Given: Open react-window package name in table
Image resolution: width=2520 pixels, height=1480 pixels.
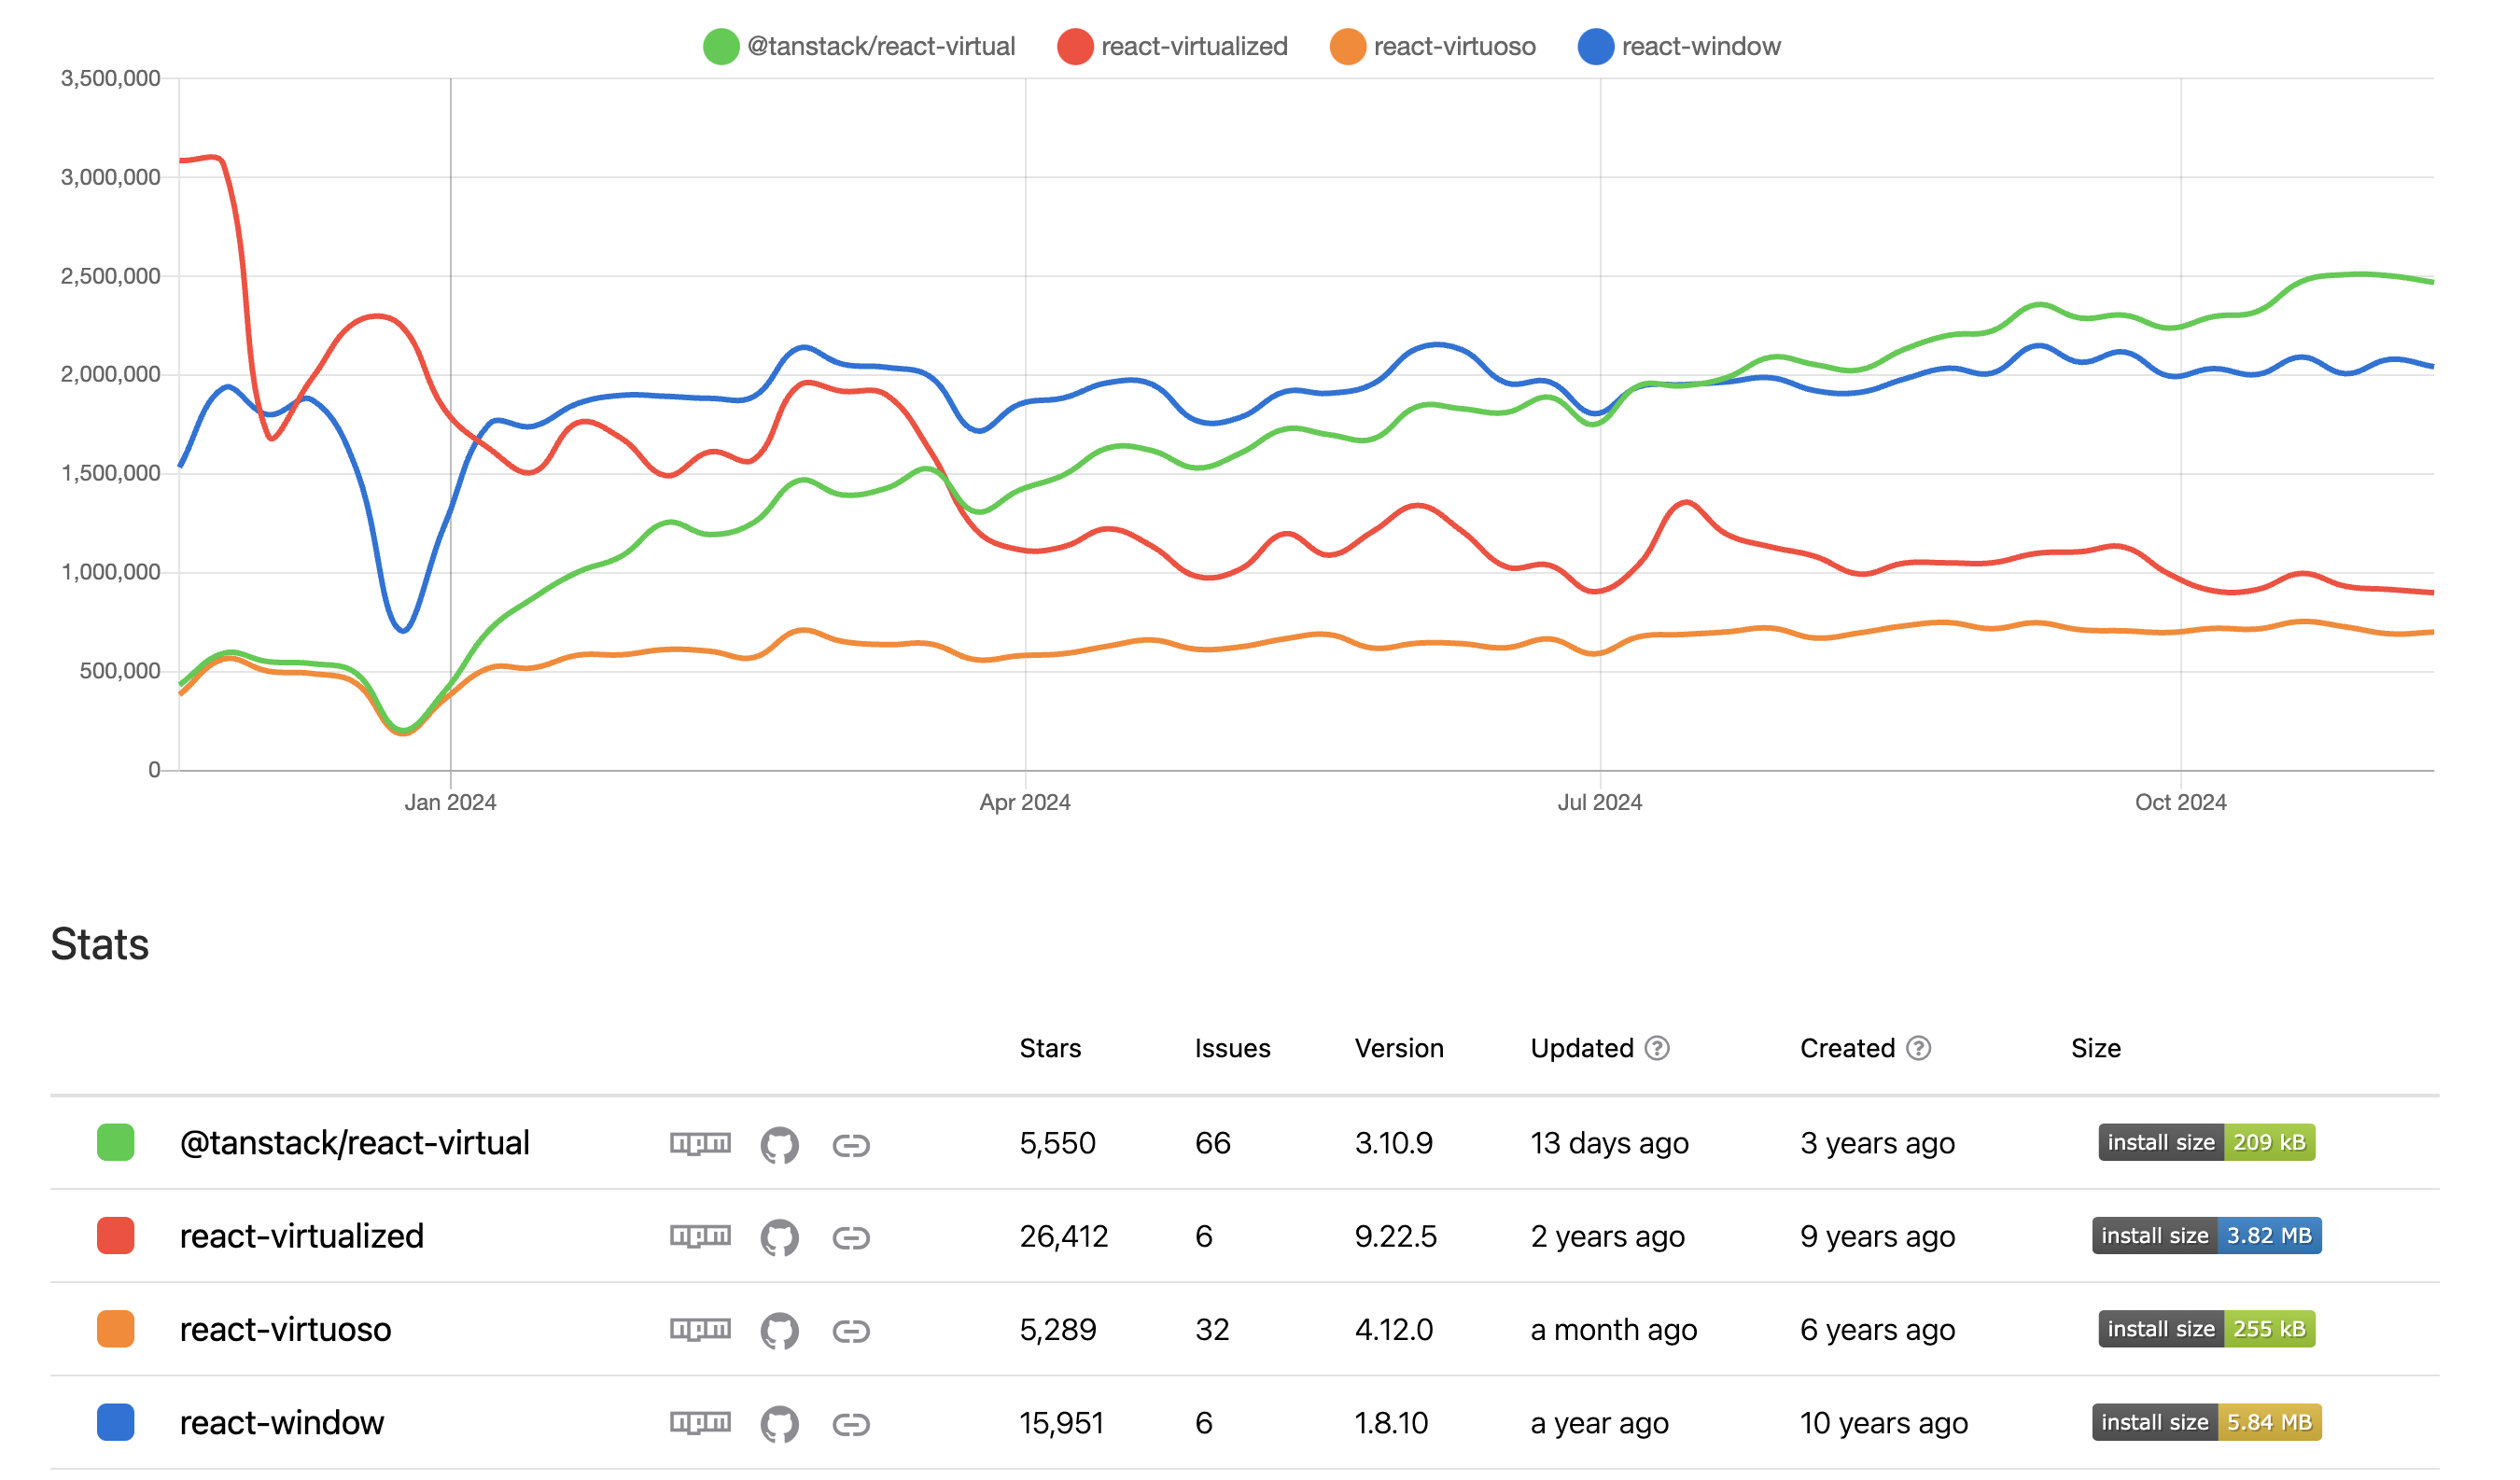Looking at the screenshot, I should coord(282,1422).
